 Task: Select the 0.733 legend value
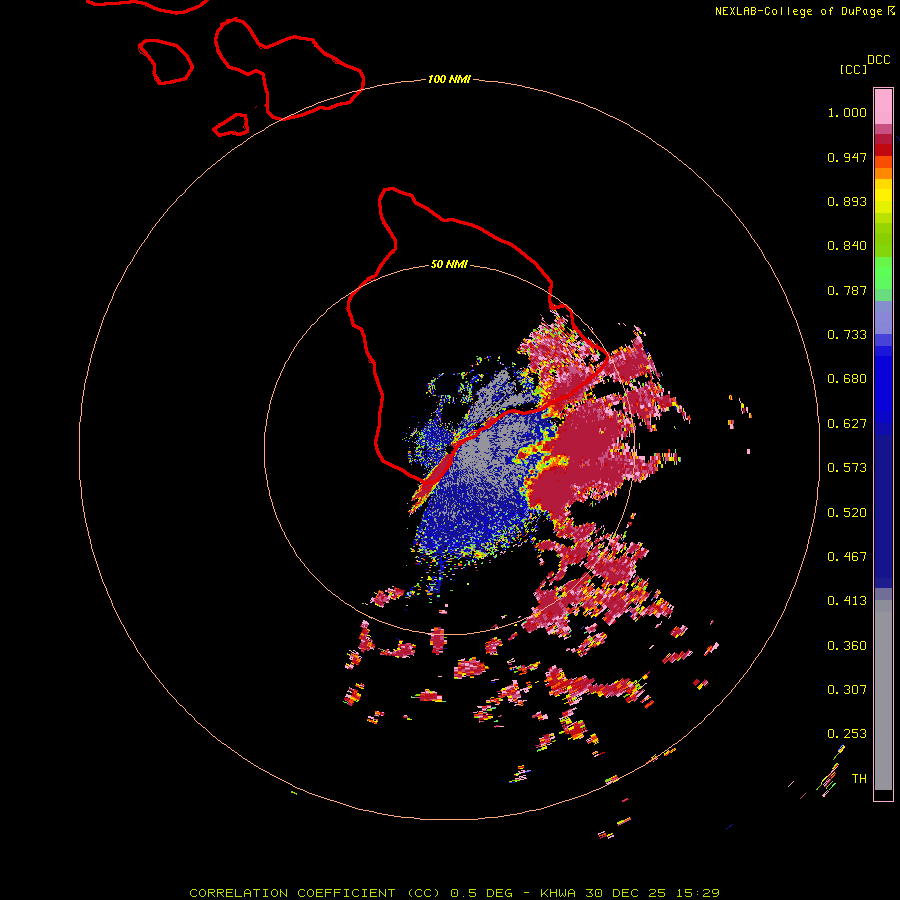tap(847, 335)
